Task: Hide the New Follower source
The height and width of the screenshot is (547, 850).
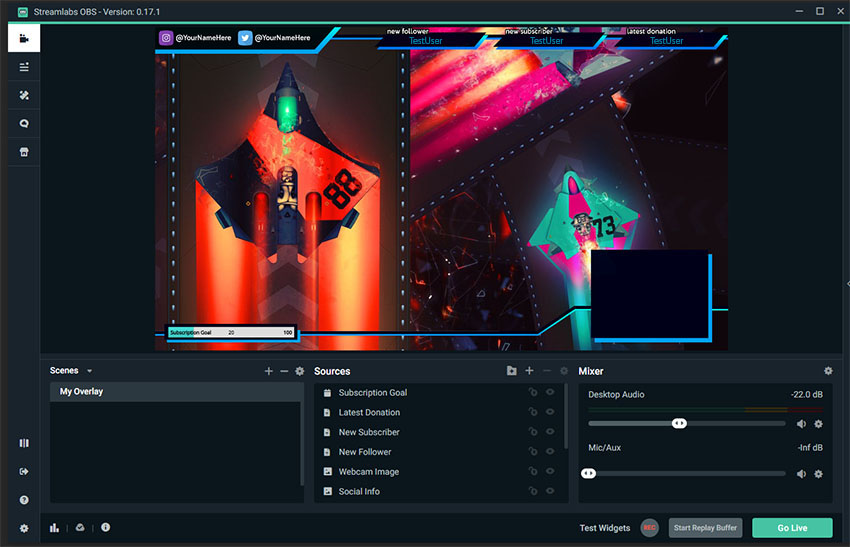Action: pyautogui.click(x=550, y=452)
